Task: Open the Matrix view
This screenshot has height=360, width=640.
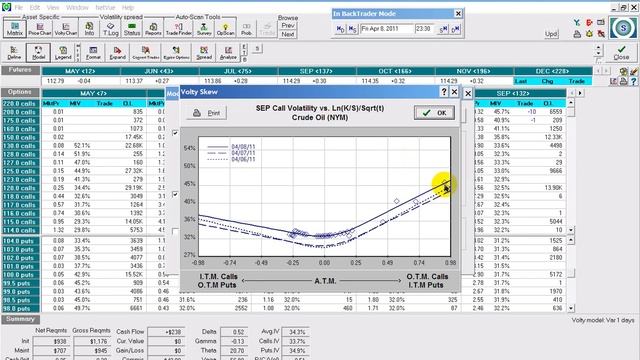Action: [x=15, y=29]
